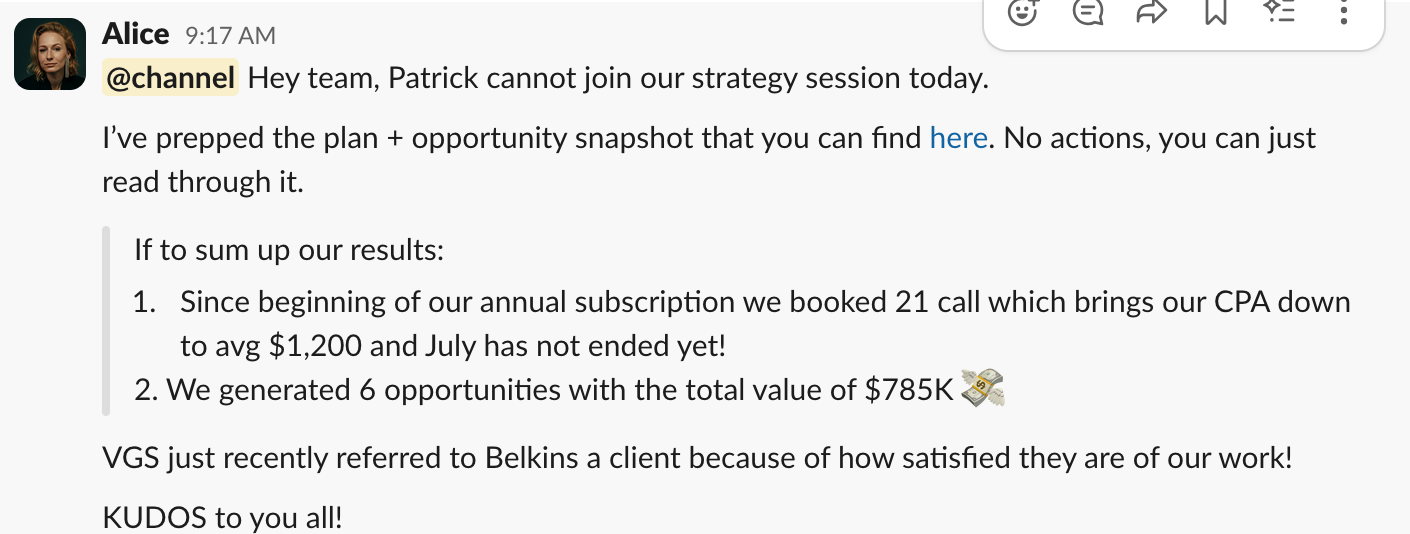Click the "Patrick cannot join" sentence
This screenshot has height=534, width=1410.
(x=618, y=78)
